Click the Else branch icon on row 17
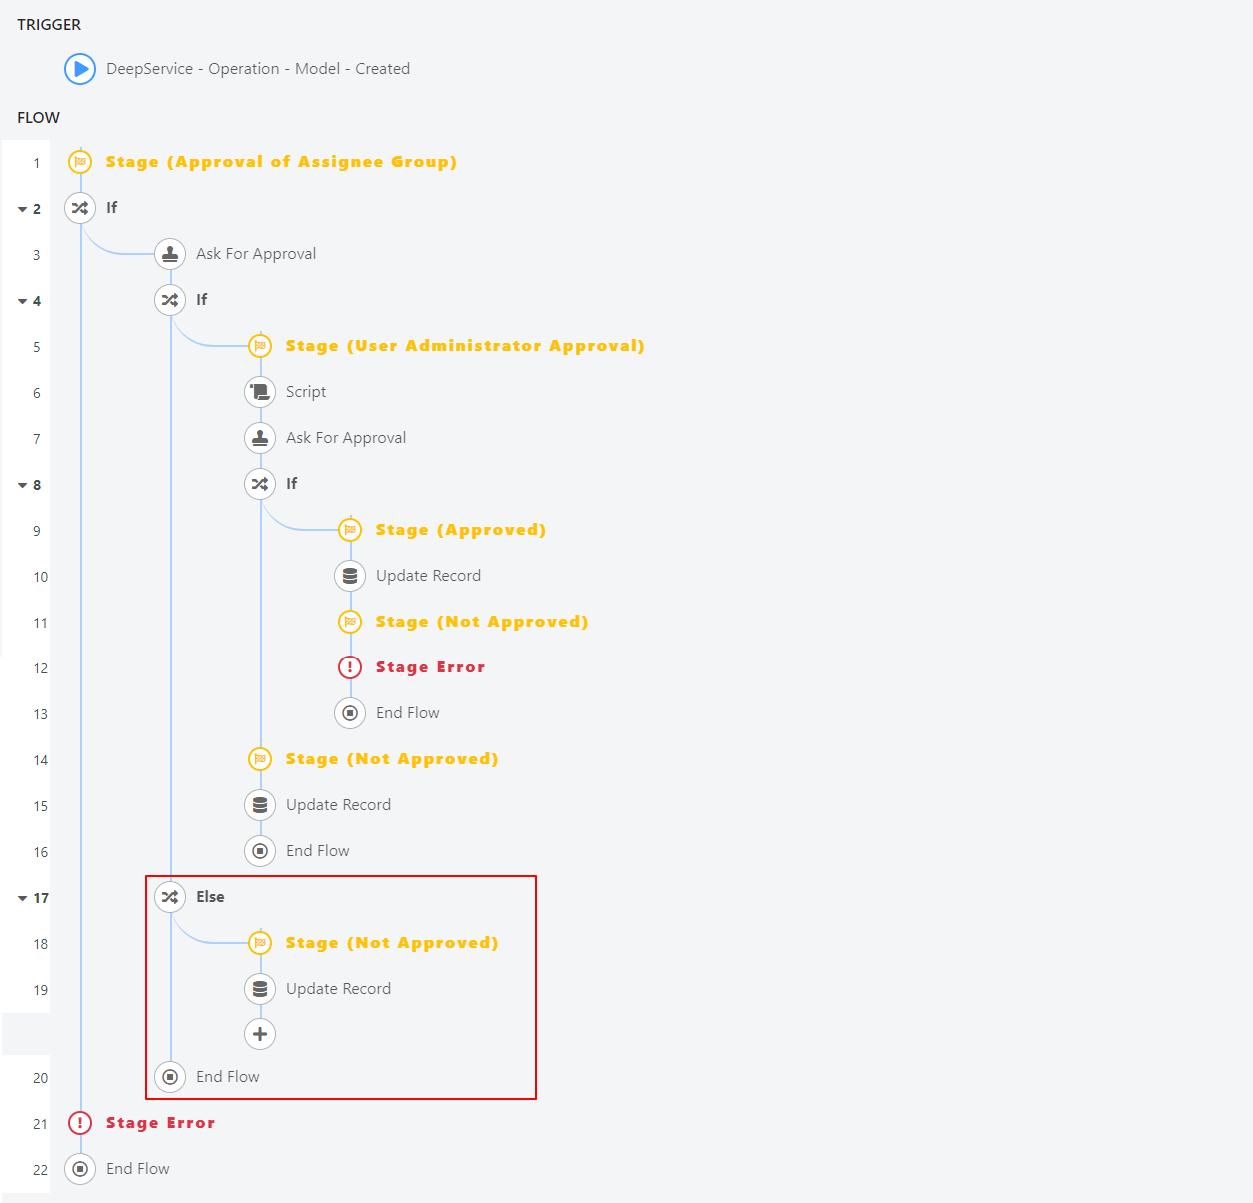Viewport: 1253px width, 1203px height. (x=170, y=897)
